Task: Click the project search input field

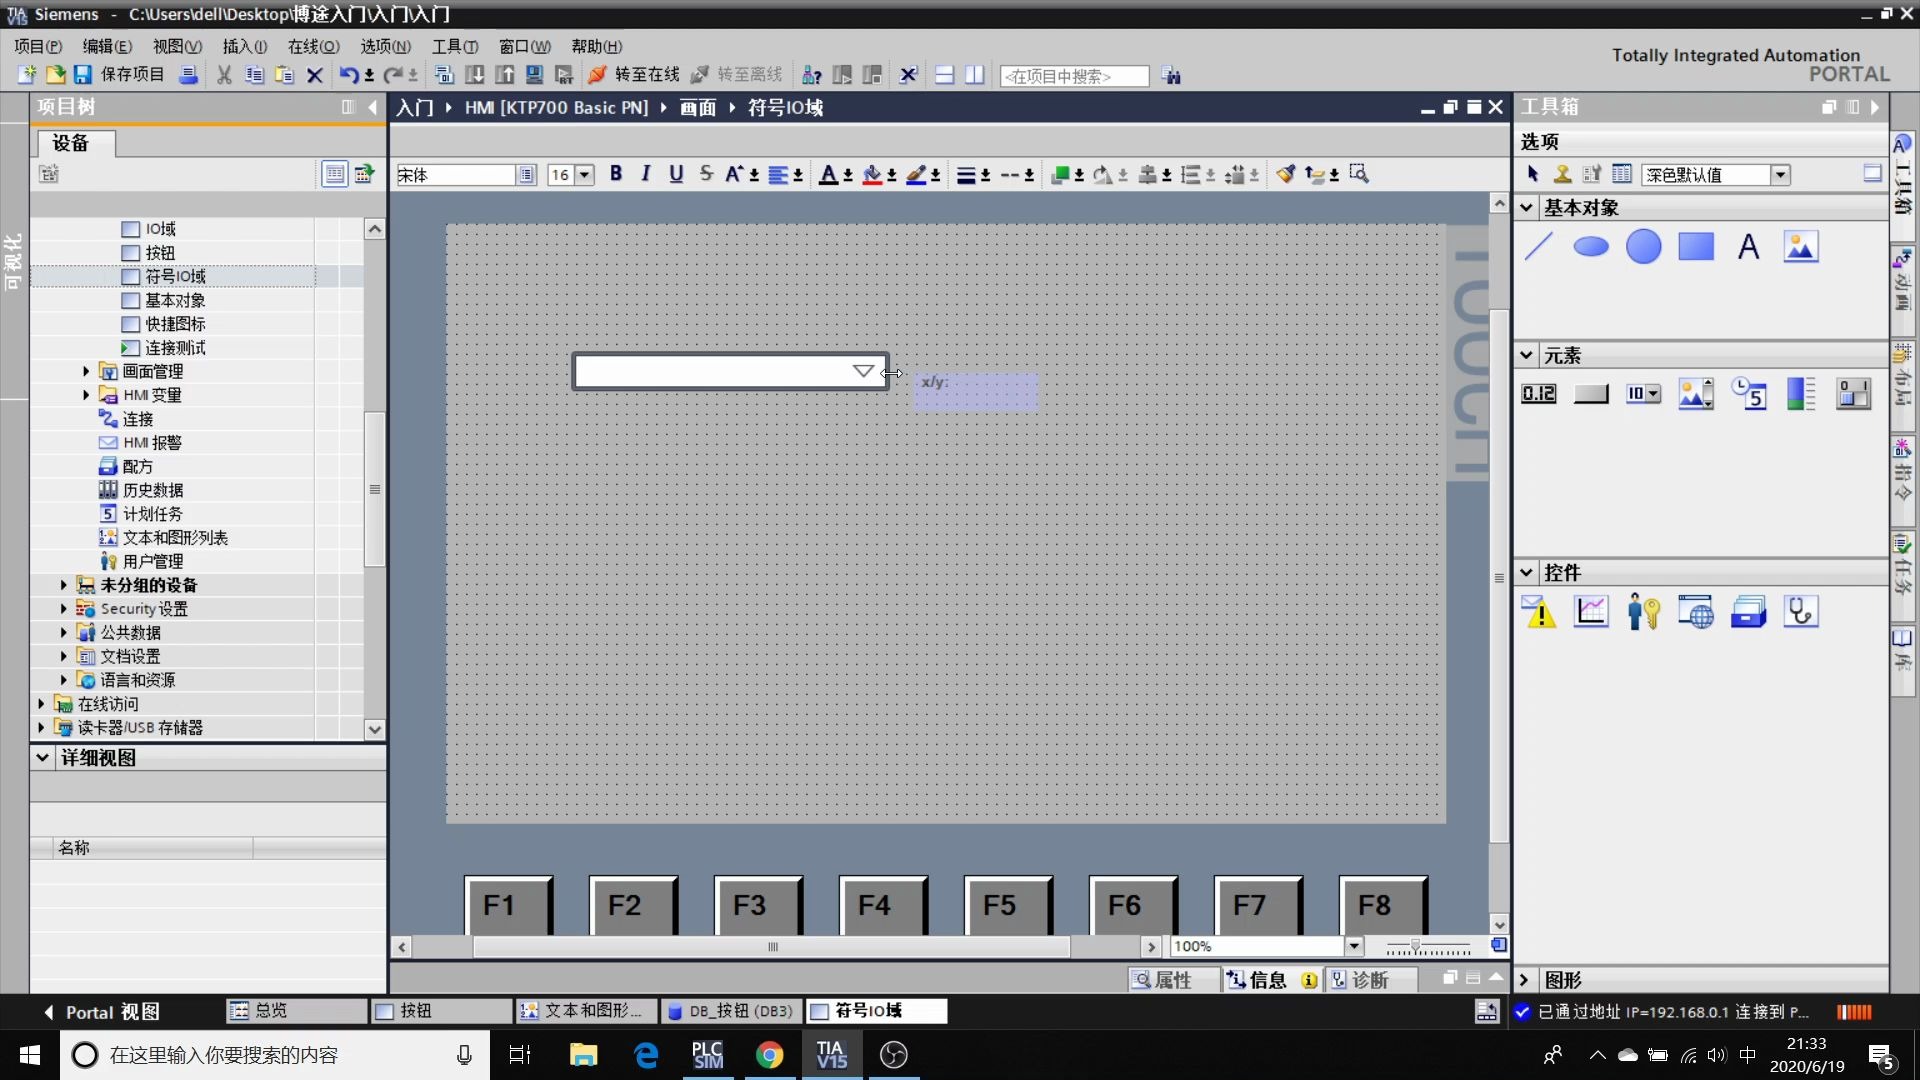Action: click(x=1073, y=76)
